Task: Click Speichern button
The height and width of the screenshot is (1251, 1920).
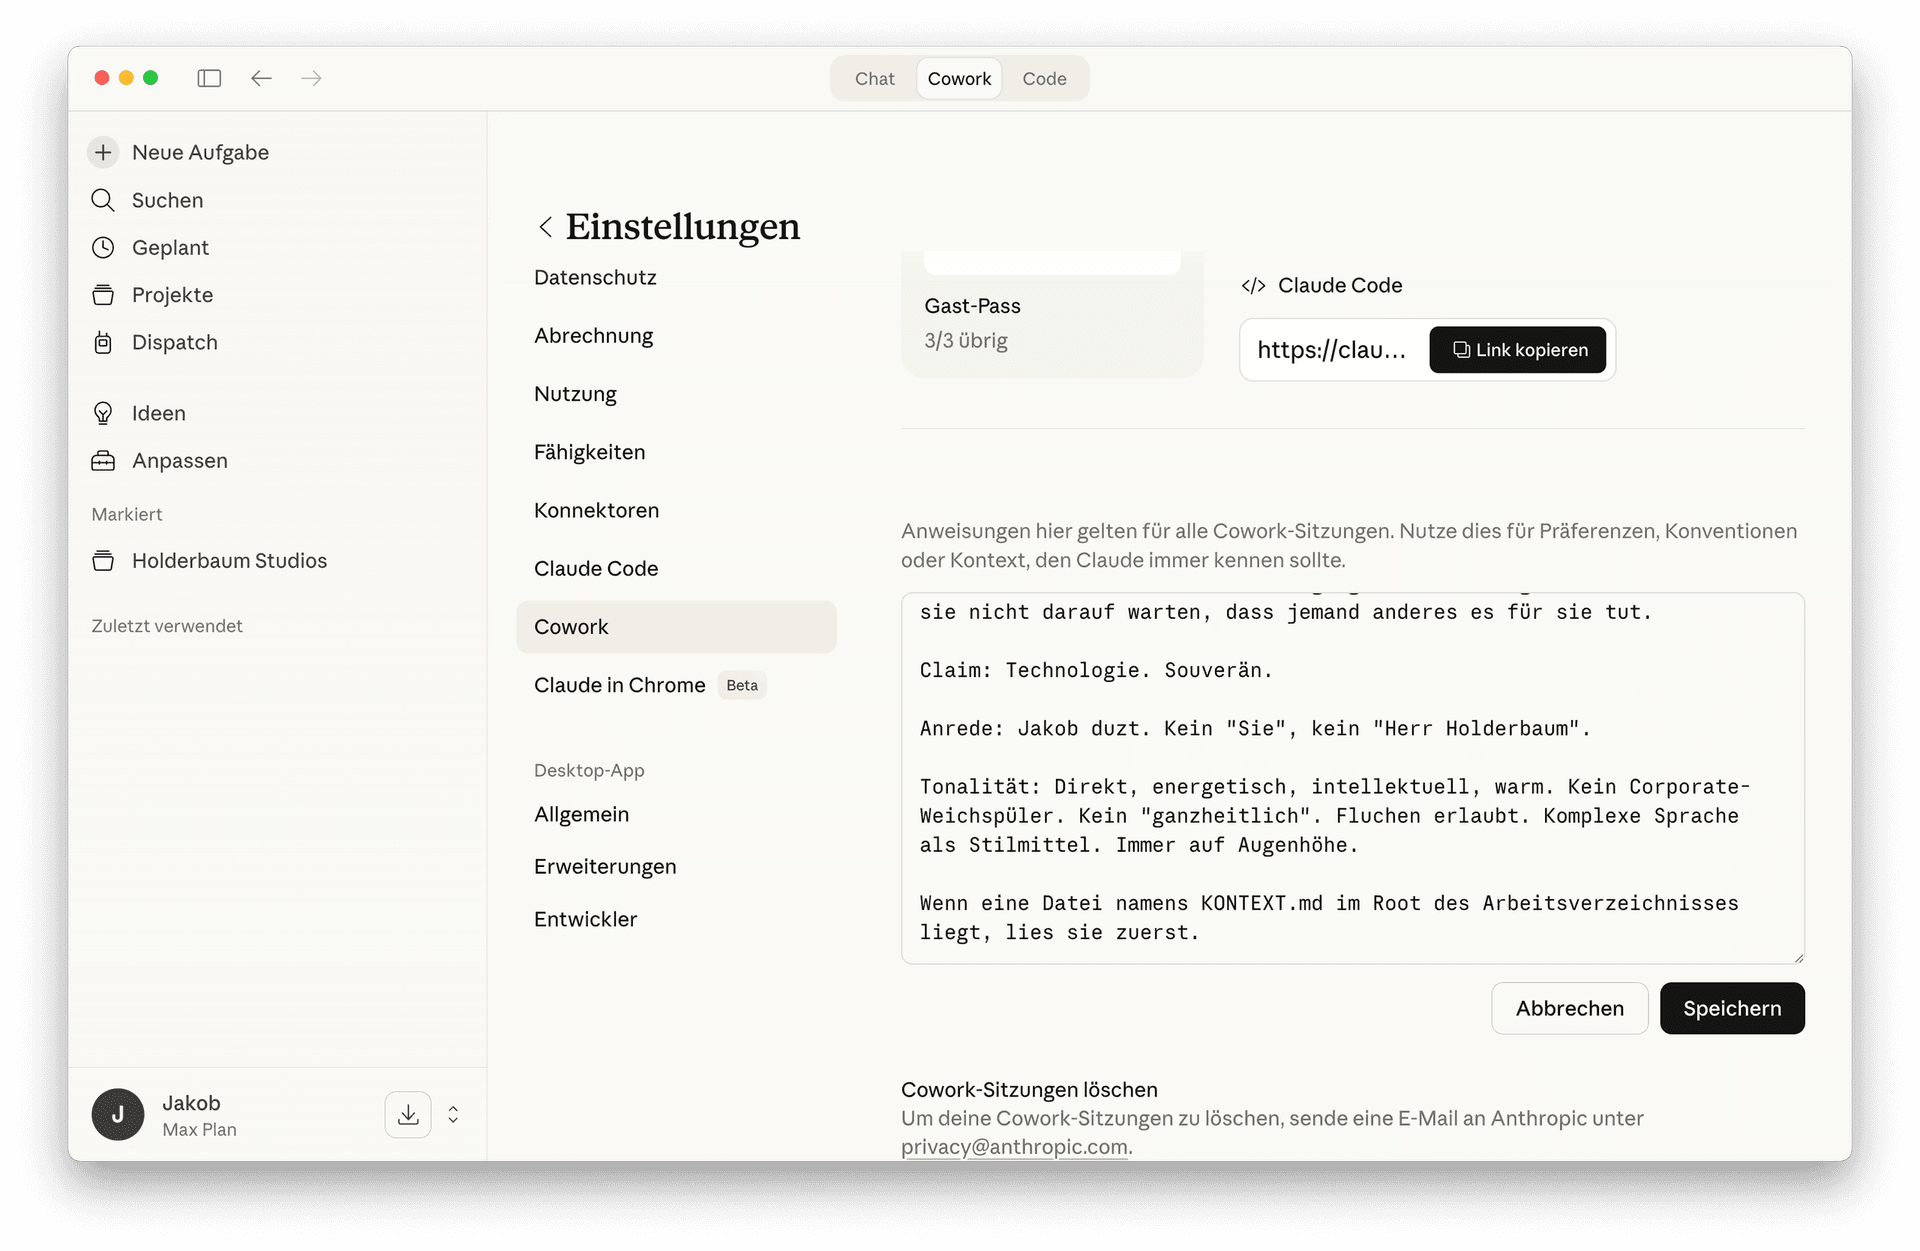Action: [x=1732, y=1008]
